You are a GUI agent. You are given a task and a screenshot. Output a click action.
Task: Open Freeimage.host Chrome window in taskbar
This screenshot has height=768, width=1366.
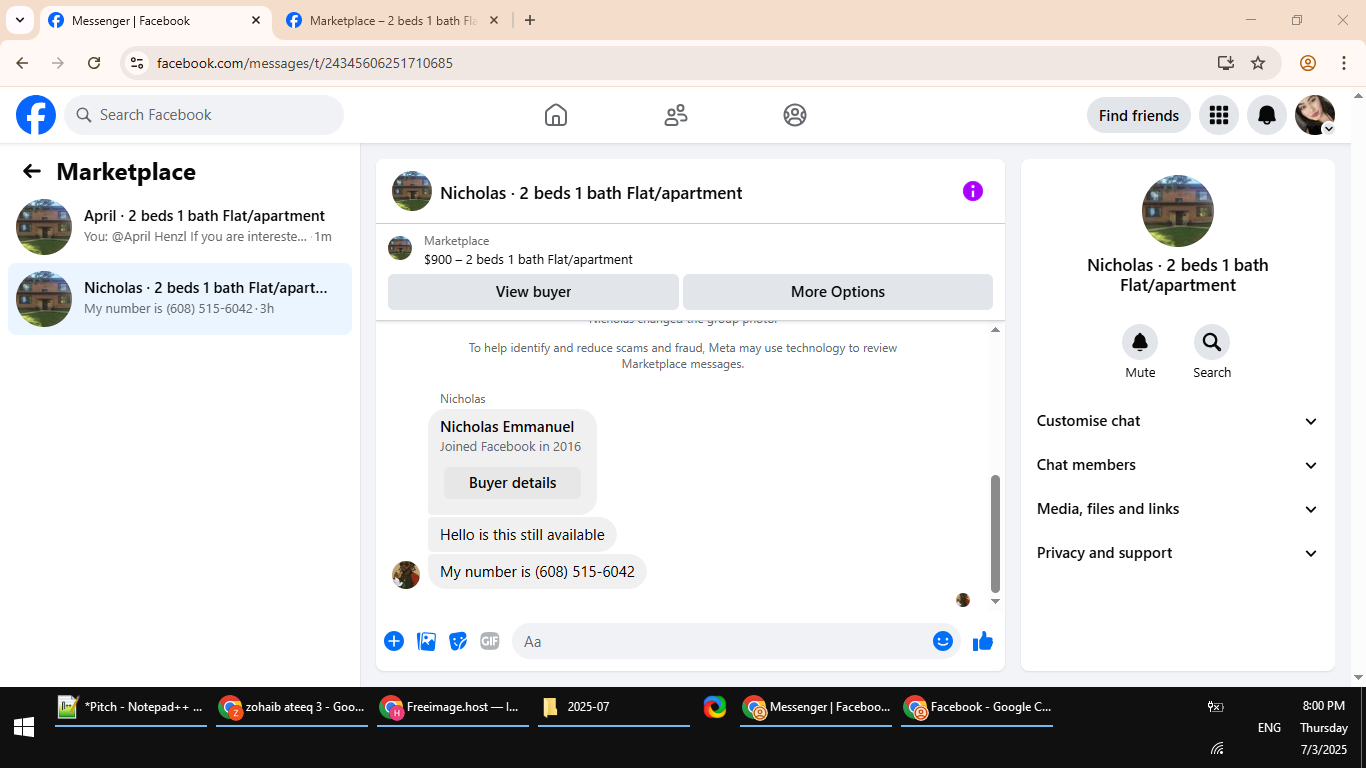[453, 707]
